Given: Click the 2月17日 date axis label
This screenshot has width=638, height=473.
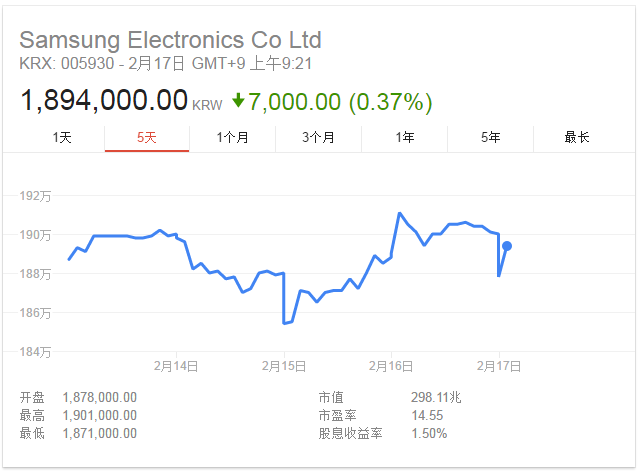Looking at the screenshot, I should click(499, 366).
